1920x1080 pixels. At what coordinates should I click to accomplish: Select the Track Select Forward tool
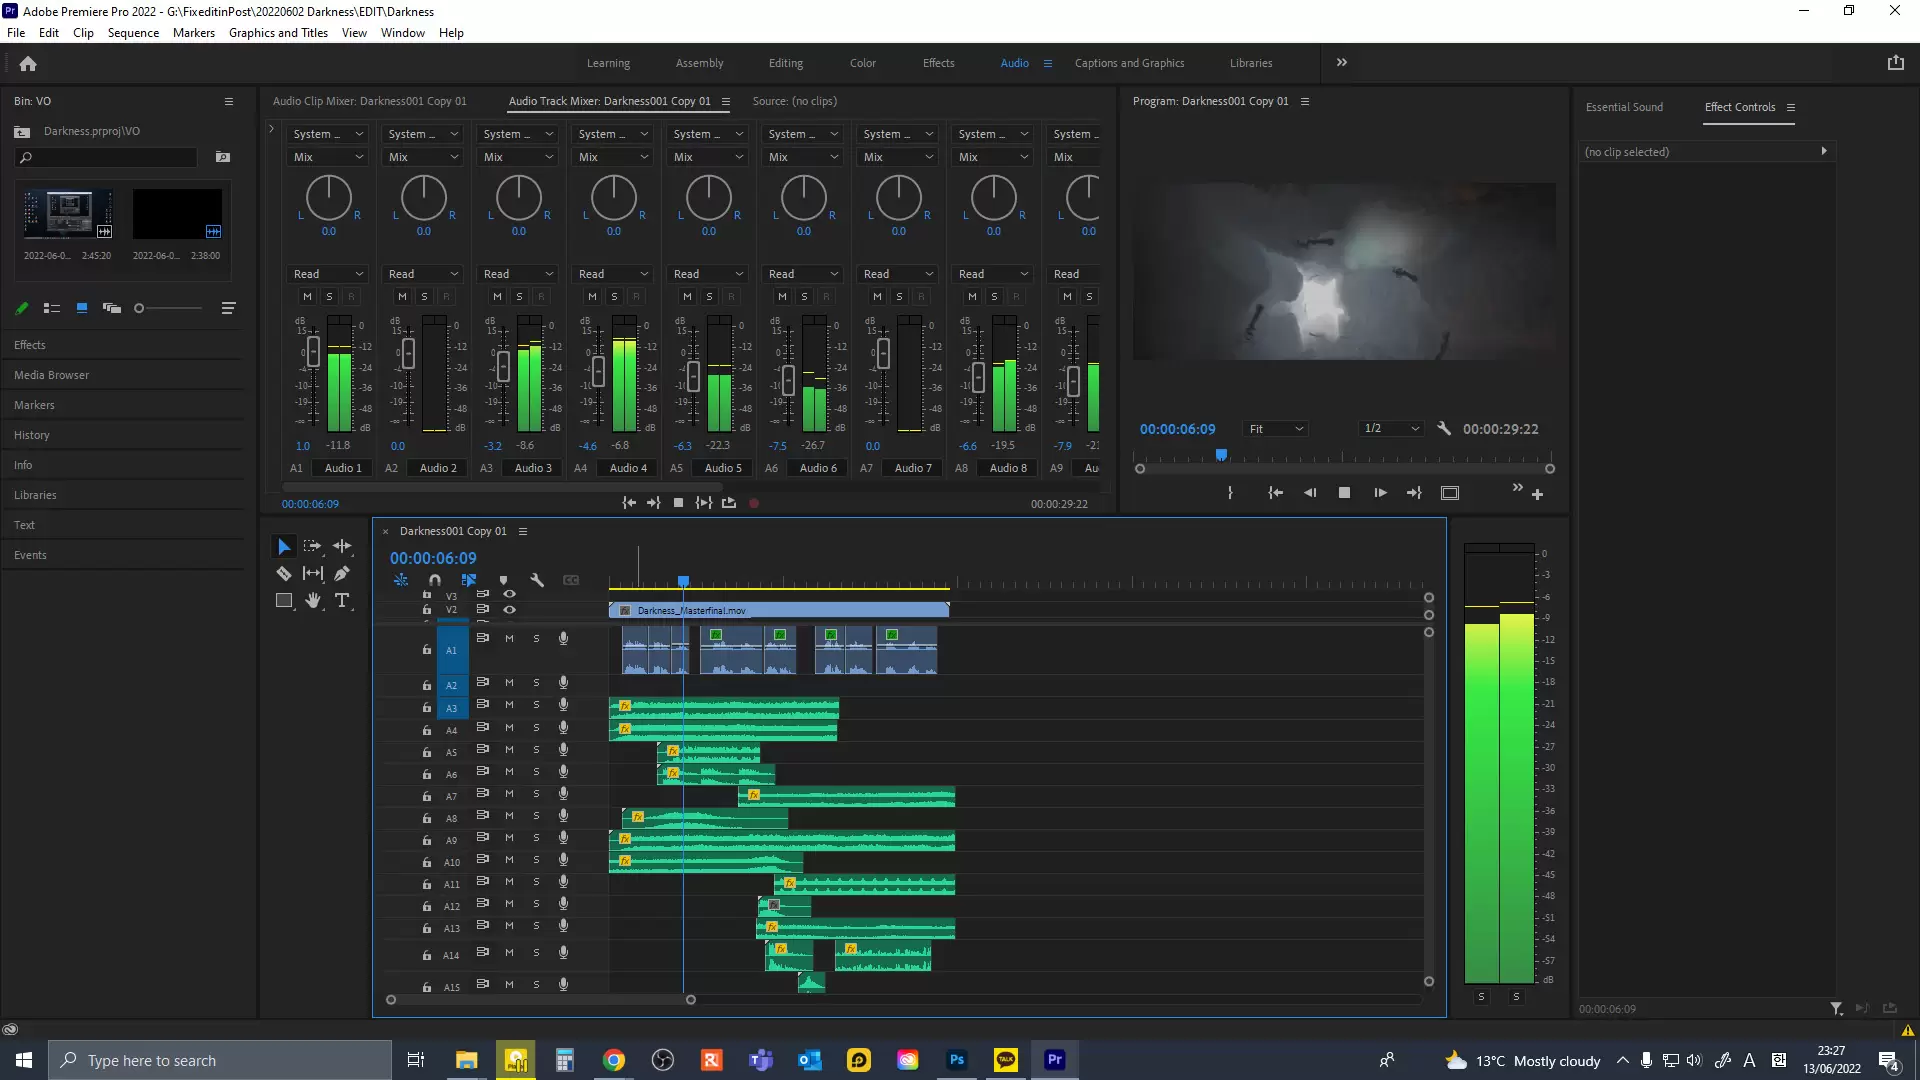(x=313, y=546)
